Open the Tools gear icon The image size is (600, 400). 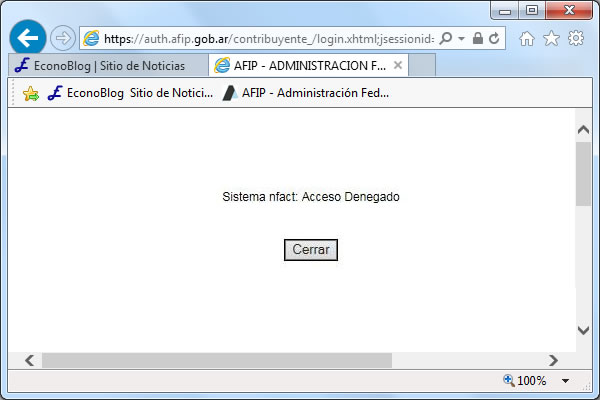tap(576, 38)
